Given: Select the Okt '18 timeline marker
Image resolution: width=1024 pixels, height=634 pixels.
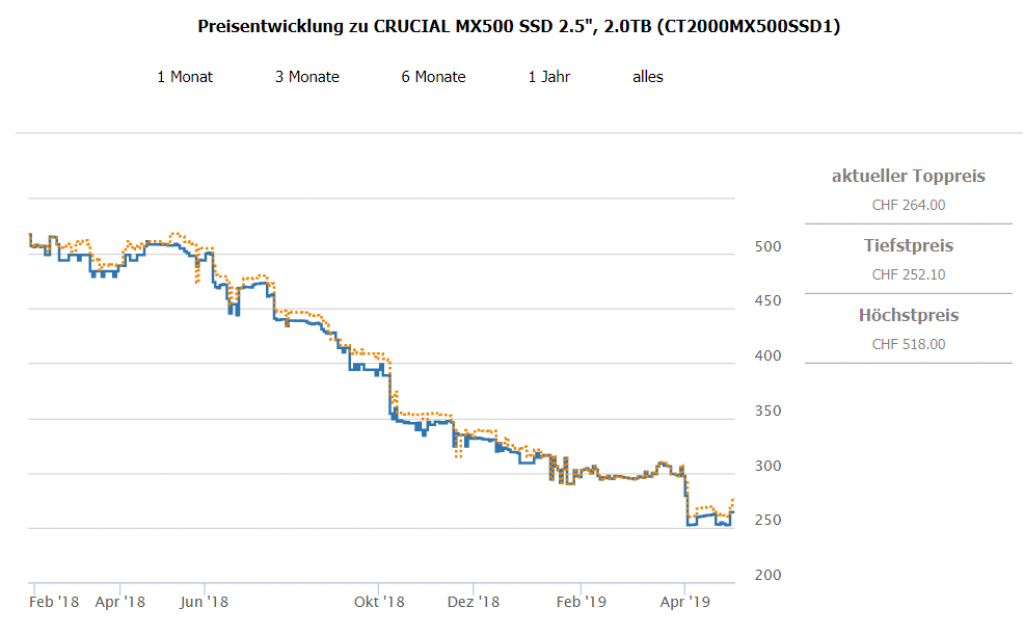Looking at the screenshot, I should (x=380, y=602).
